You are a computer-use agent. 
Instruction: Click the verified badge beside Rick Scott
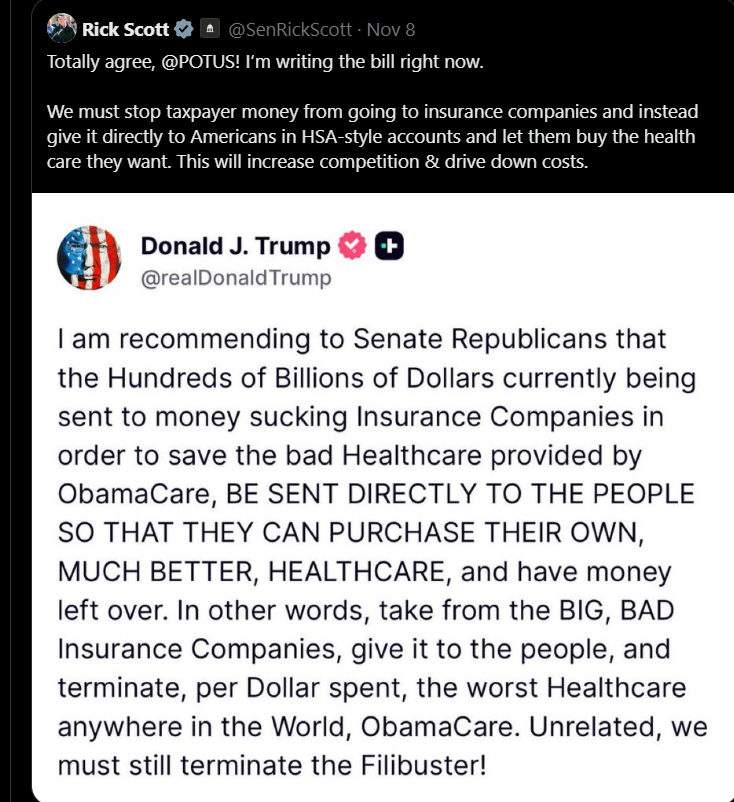(x=183, y=29)
